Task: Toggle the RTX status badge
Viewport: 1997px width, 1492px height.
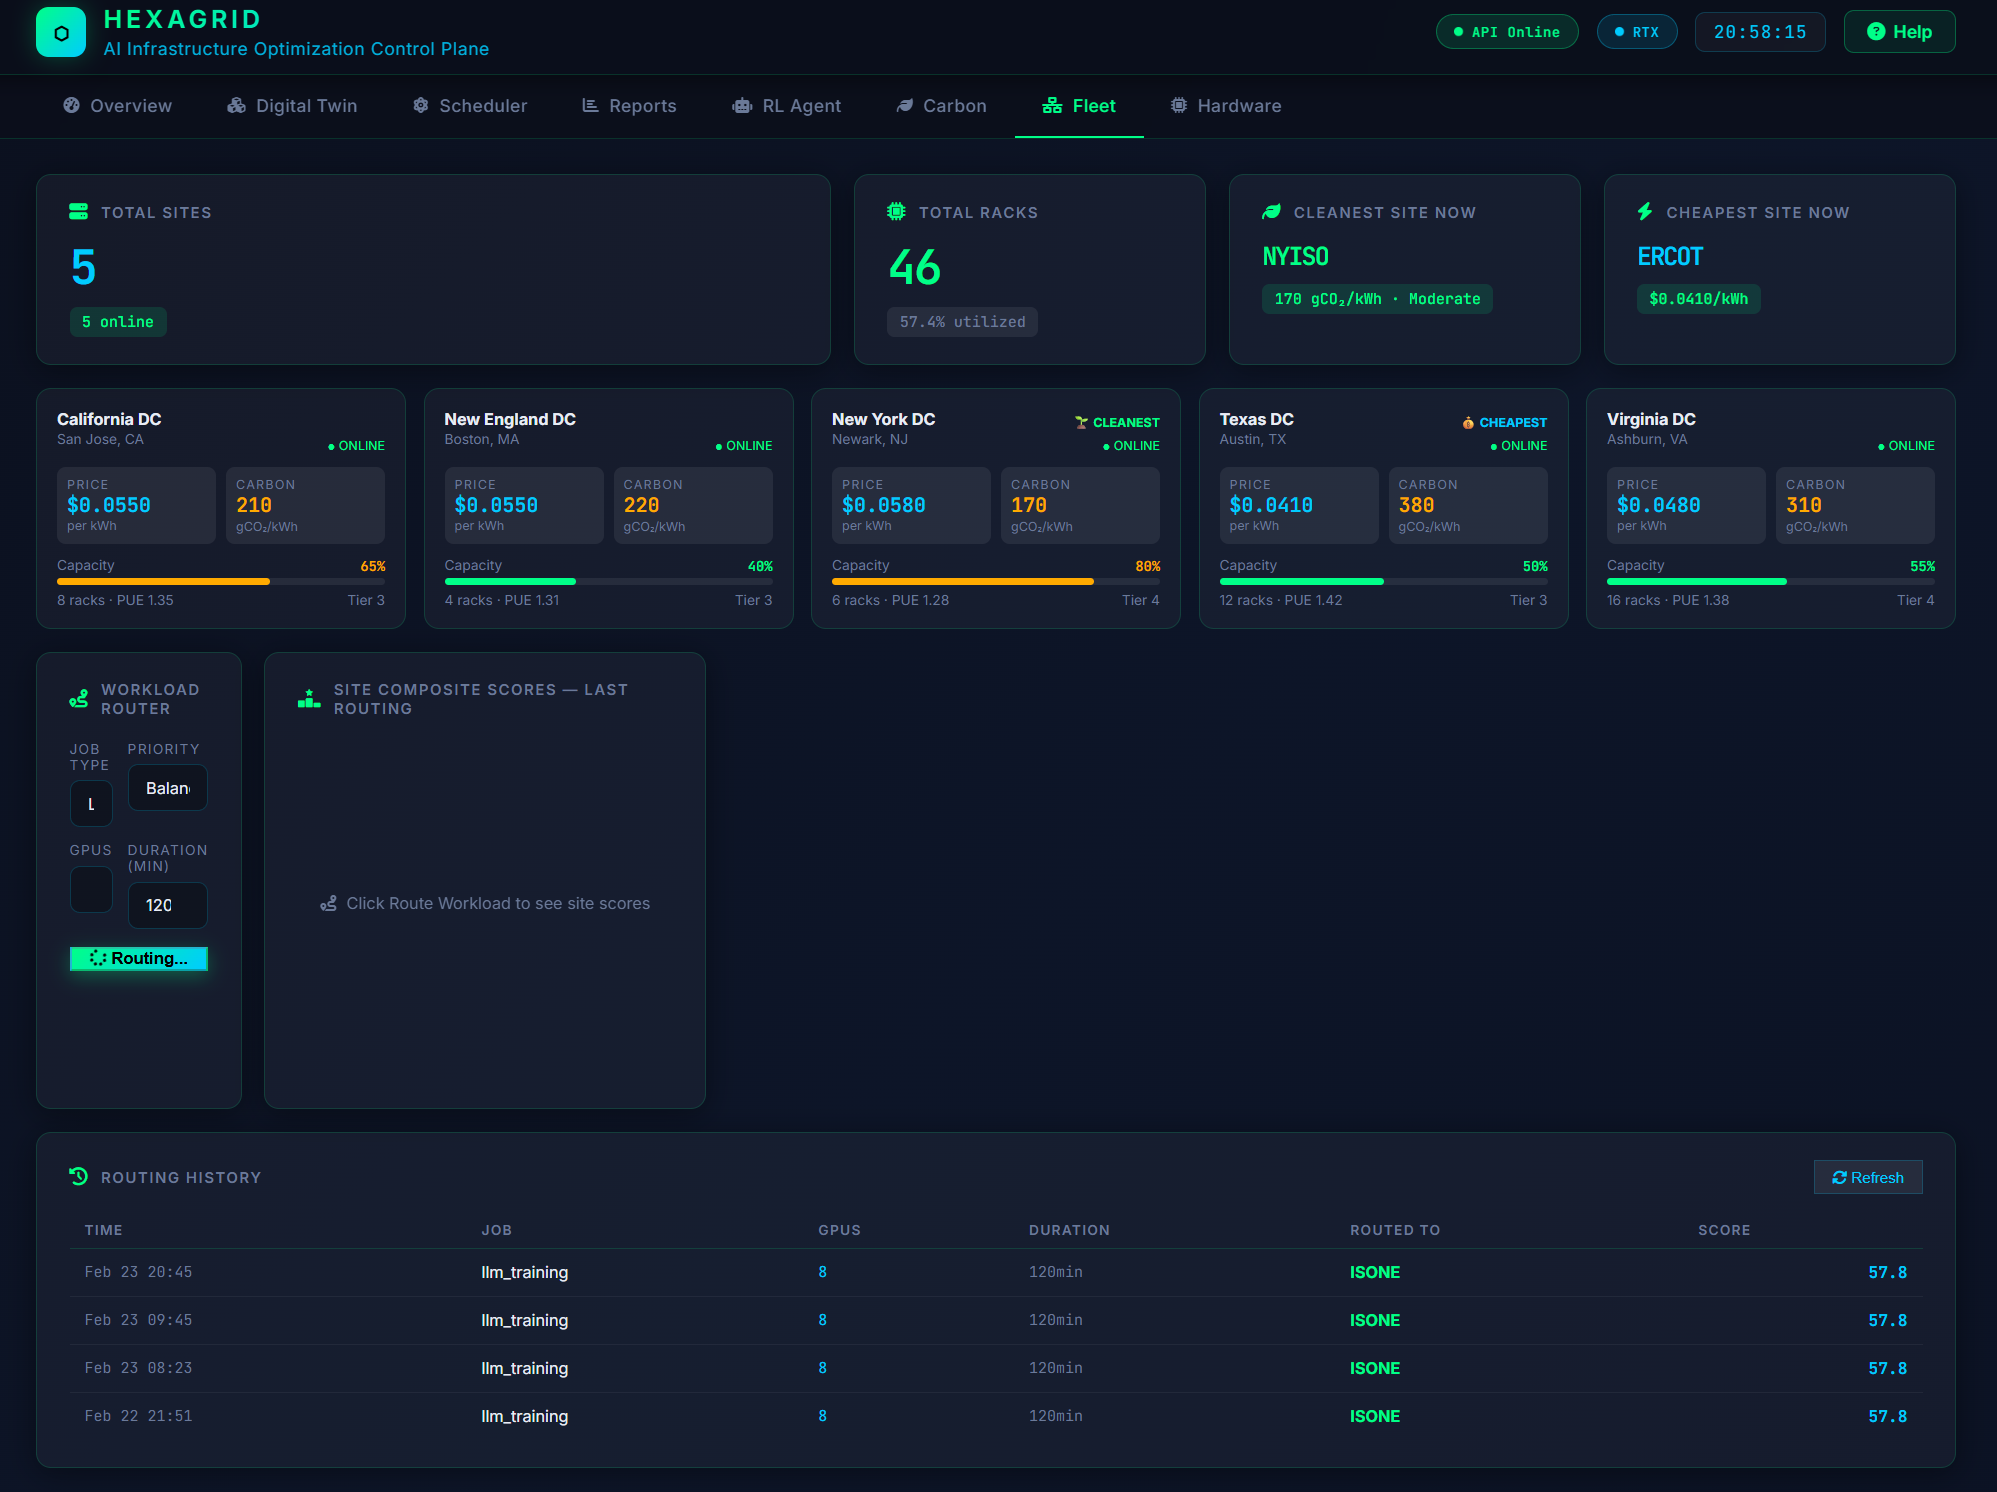Action: pos(1637,31)
